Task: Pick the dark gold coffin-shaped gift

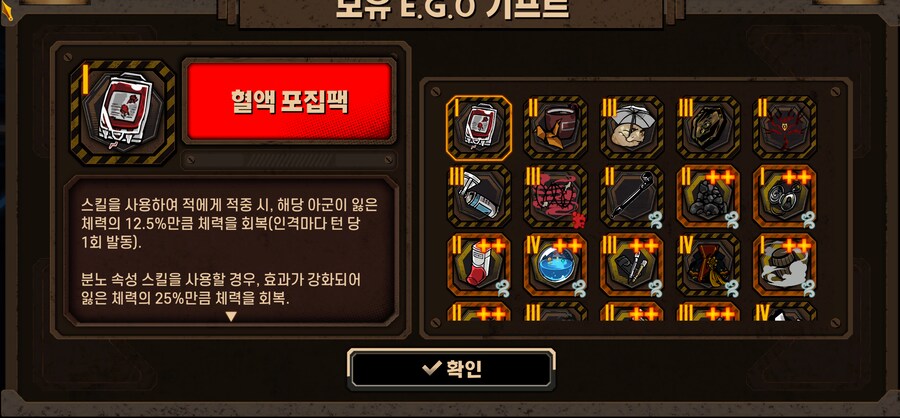Action: tap(708, 127)
